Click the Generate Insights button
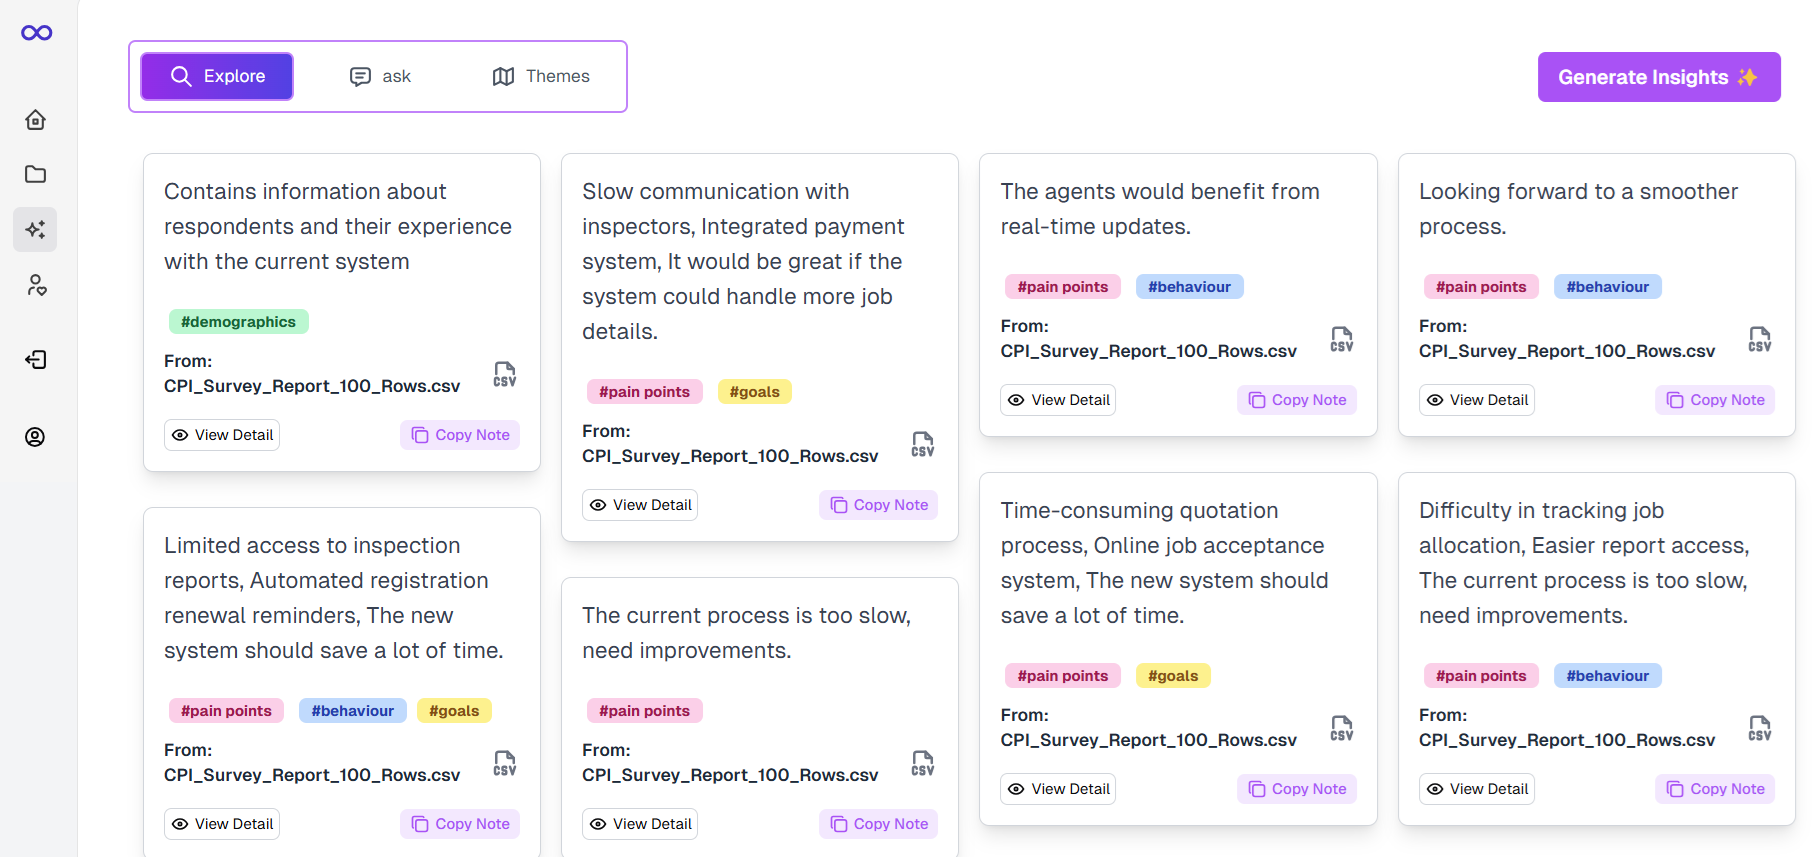This screenshot has height=857, width=1818. point(1658,77)
